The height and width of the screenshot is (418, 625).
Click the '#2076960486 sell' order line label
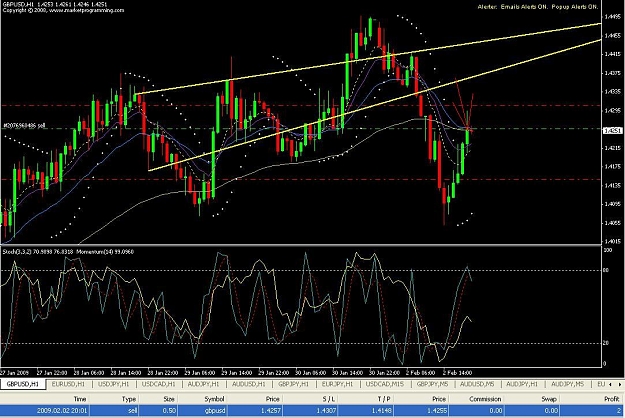(x=24, y=126)
